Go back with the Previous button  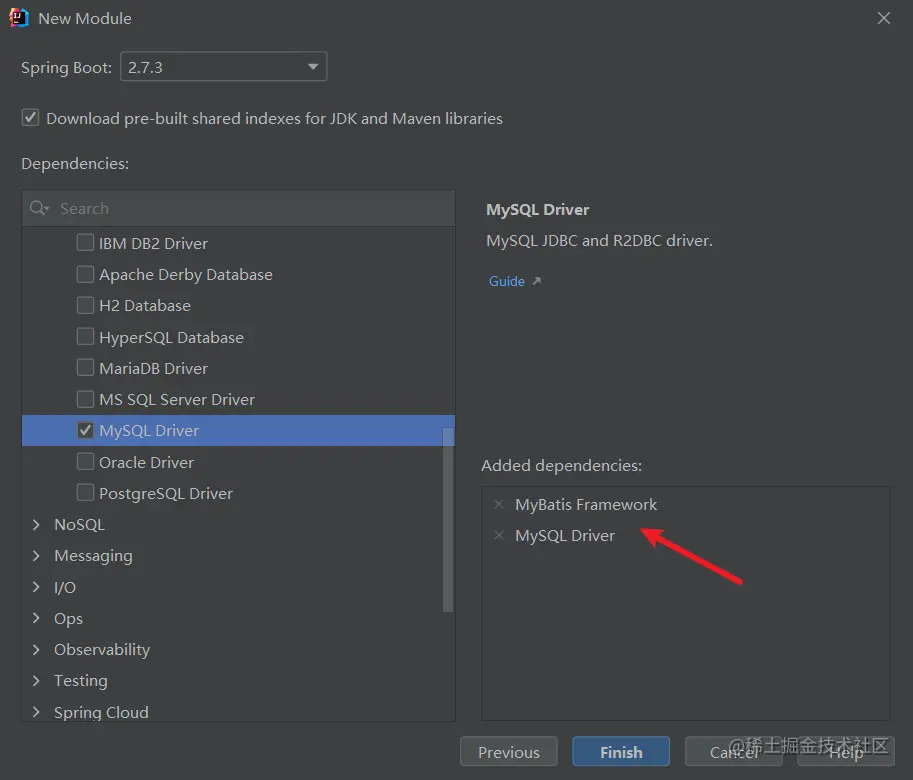pyautogui.click(x=509, y=752)
